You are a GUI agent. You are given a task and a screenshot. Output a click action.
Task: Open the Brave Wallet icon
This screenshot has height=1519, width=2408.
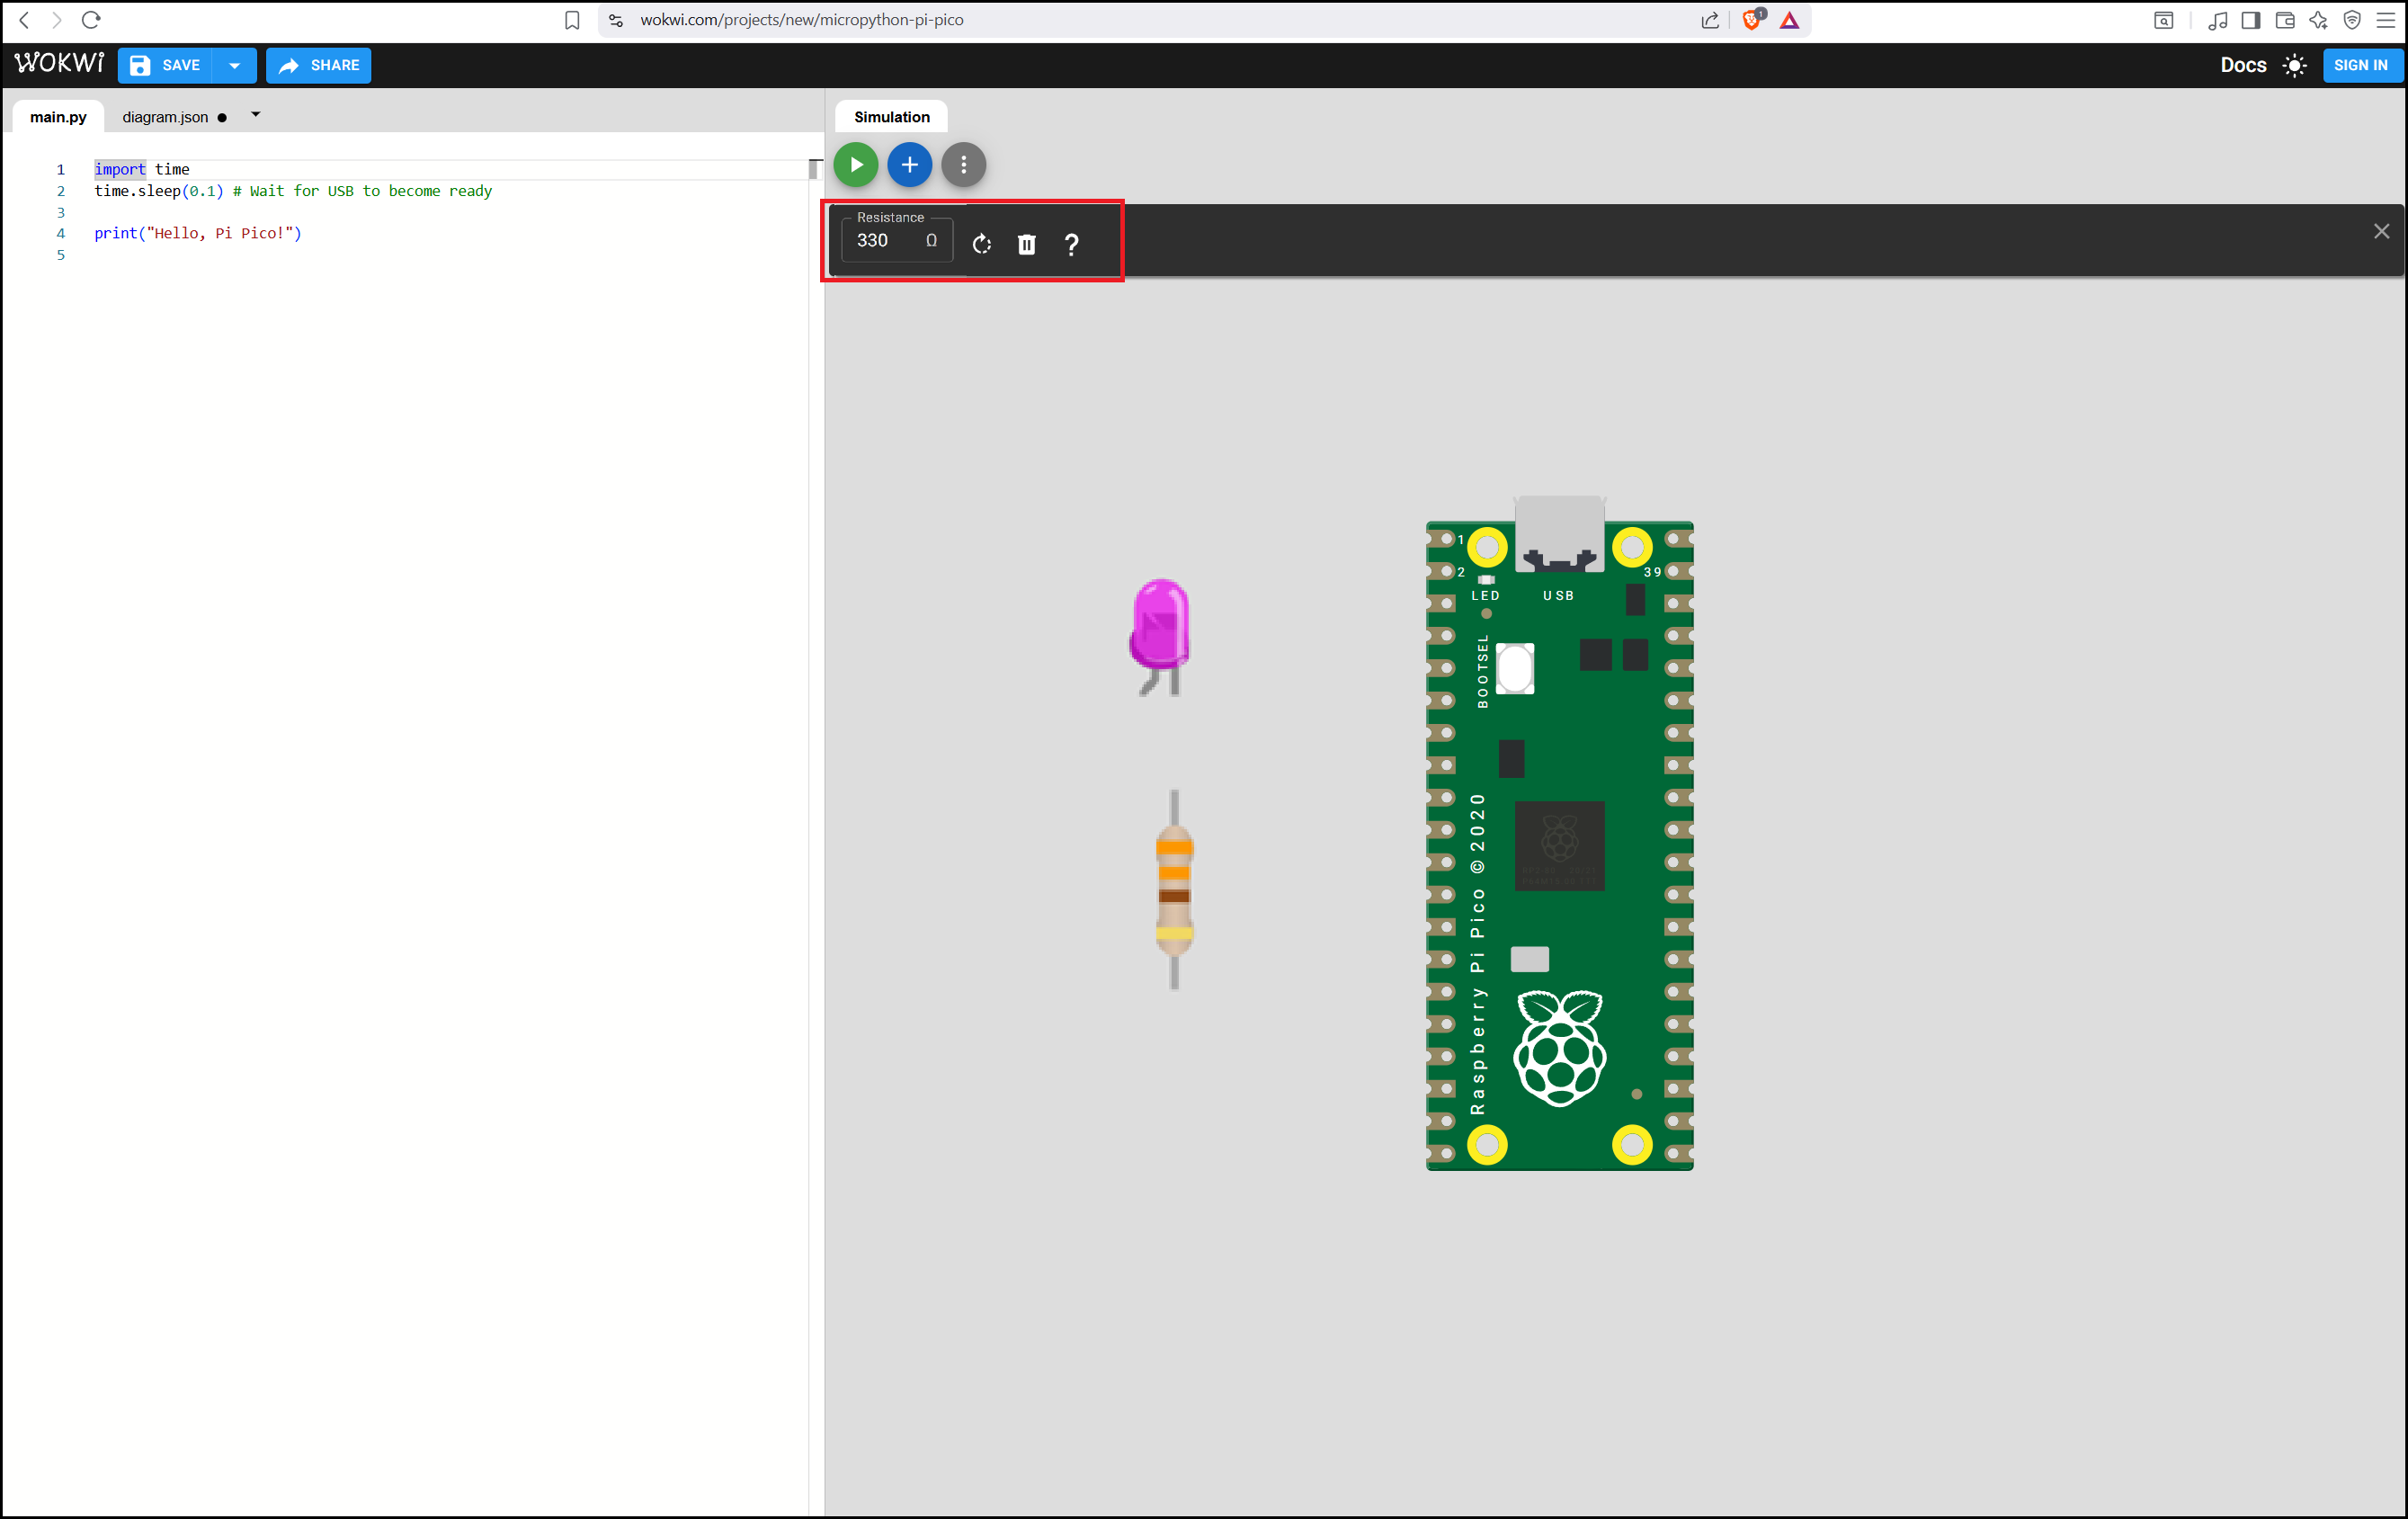tap(2285, 20)
